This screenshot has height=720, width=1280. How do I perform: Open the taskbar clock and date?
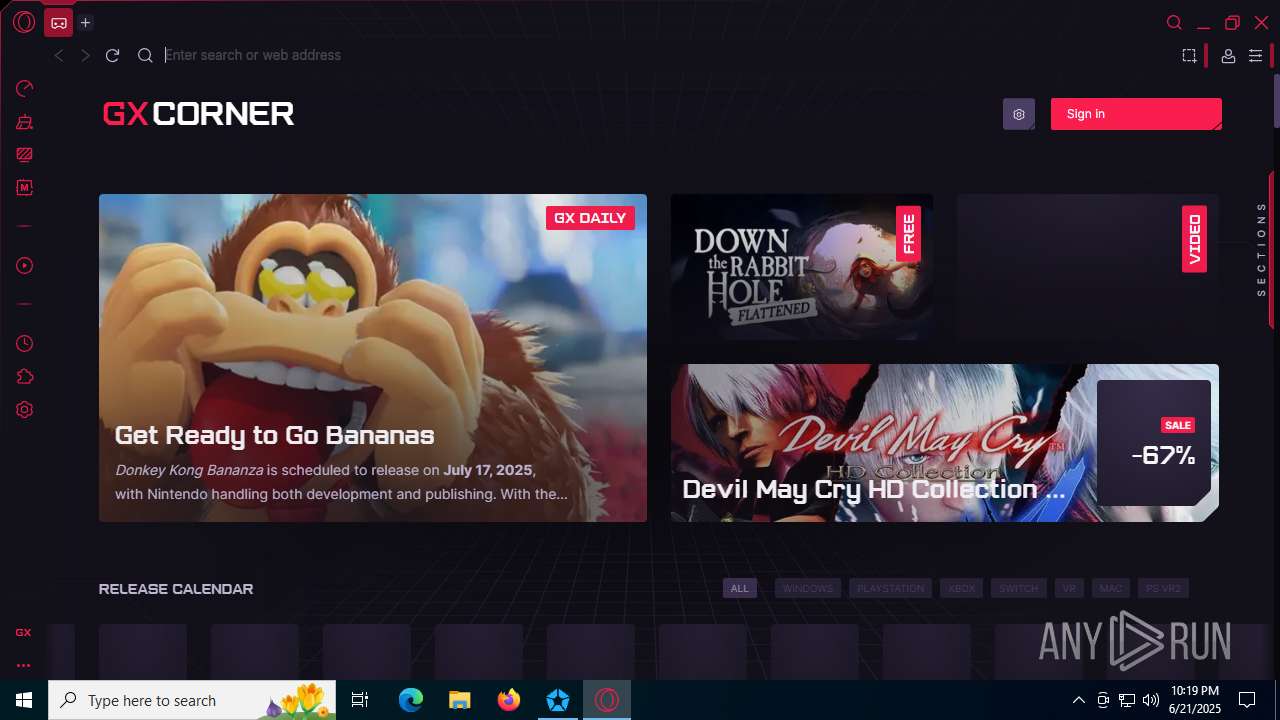(1194, 700)
